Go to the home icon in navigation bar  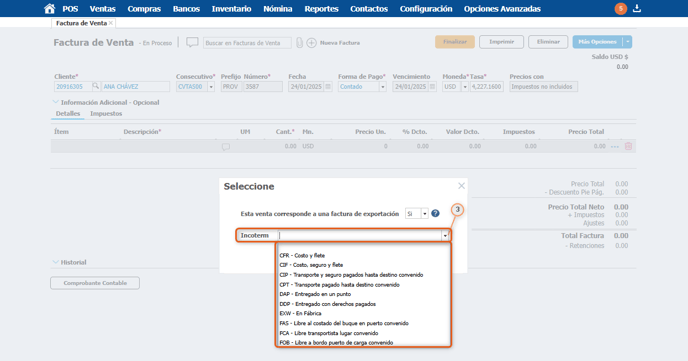coord(50,9)
